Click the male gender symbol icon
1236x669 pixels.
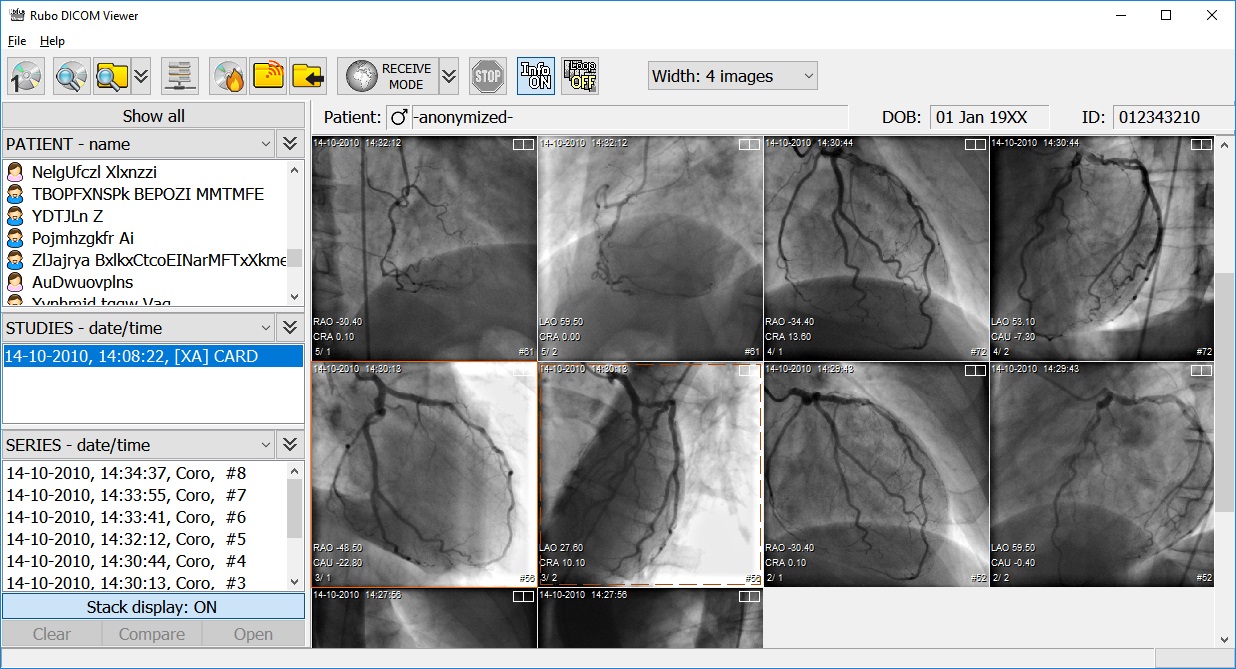point(399,118)
